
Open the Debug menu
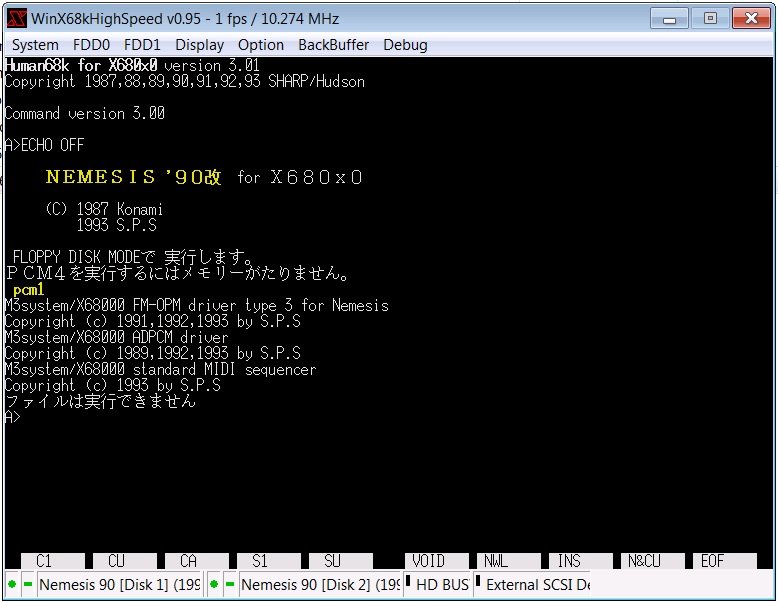[405, 45]
